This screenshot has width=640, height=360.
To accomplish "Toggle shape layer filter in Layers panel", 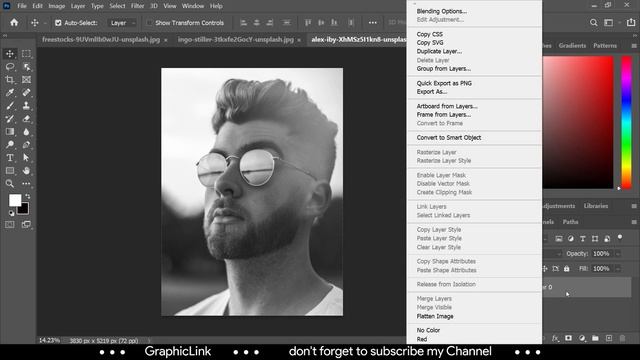I will pos(595,239).
